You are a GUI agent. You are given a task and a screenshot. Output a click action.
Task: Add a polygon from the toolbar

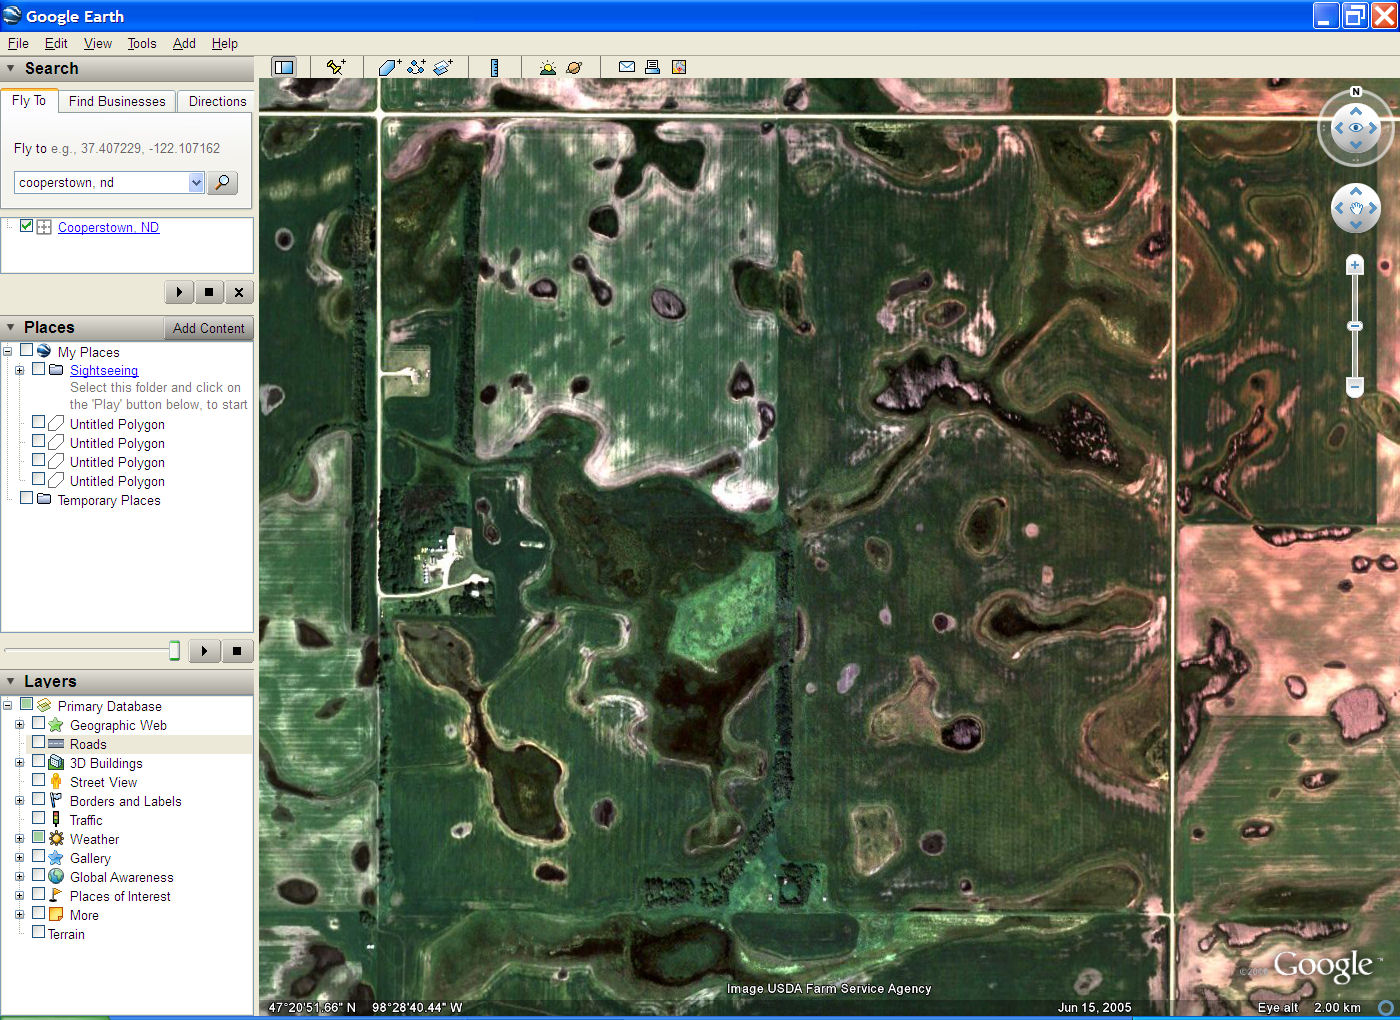(389, 67)
